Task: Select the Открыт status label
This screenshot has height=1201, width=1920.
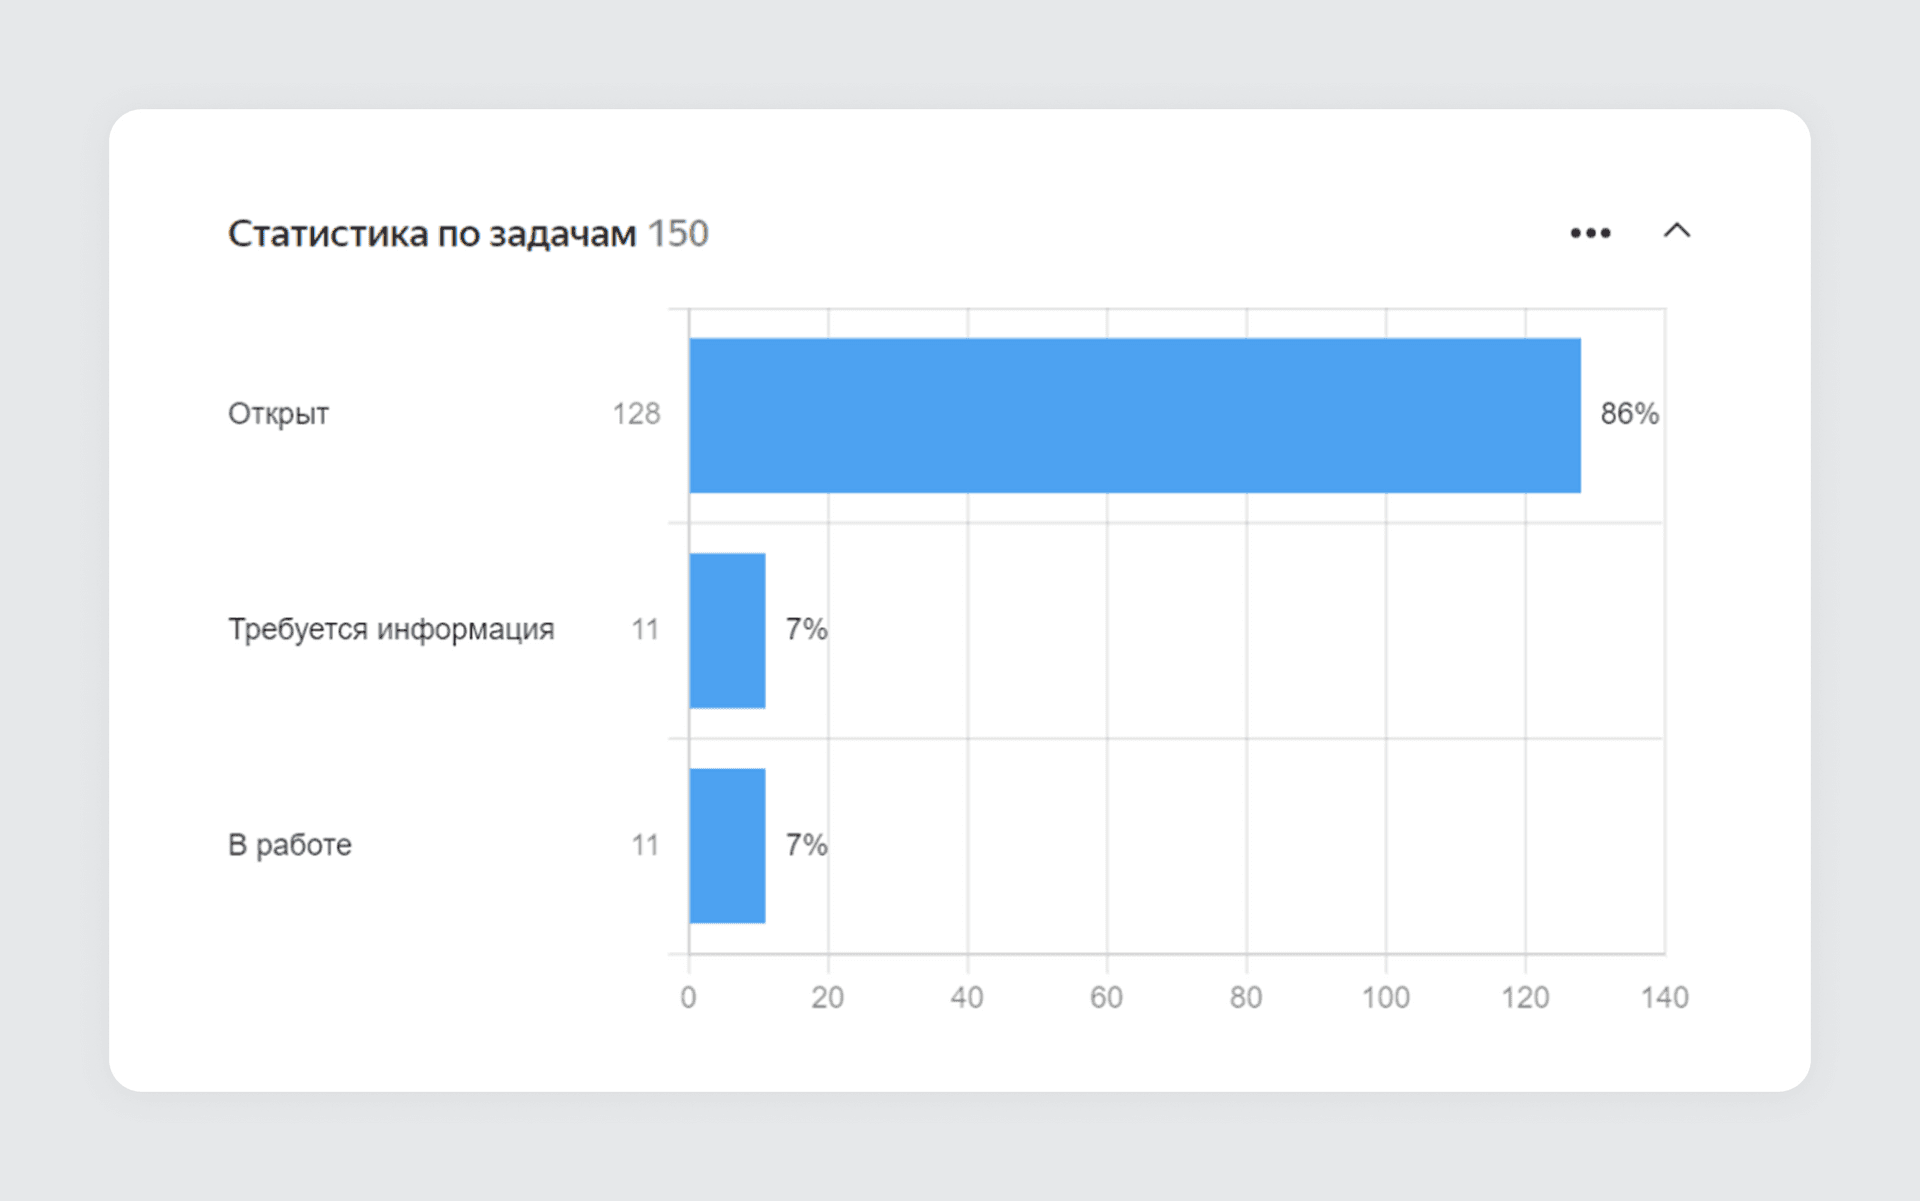Action: coord(278,414)
